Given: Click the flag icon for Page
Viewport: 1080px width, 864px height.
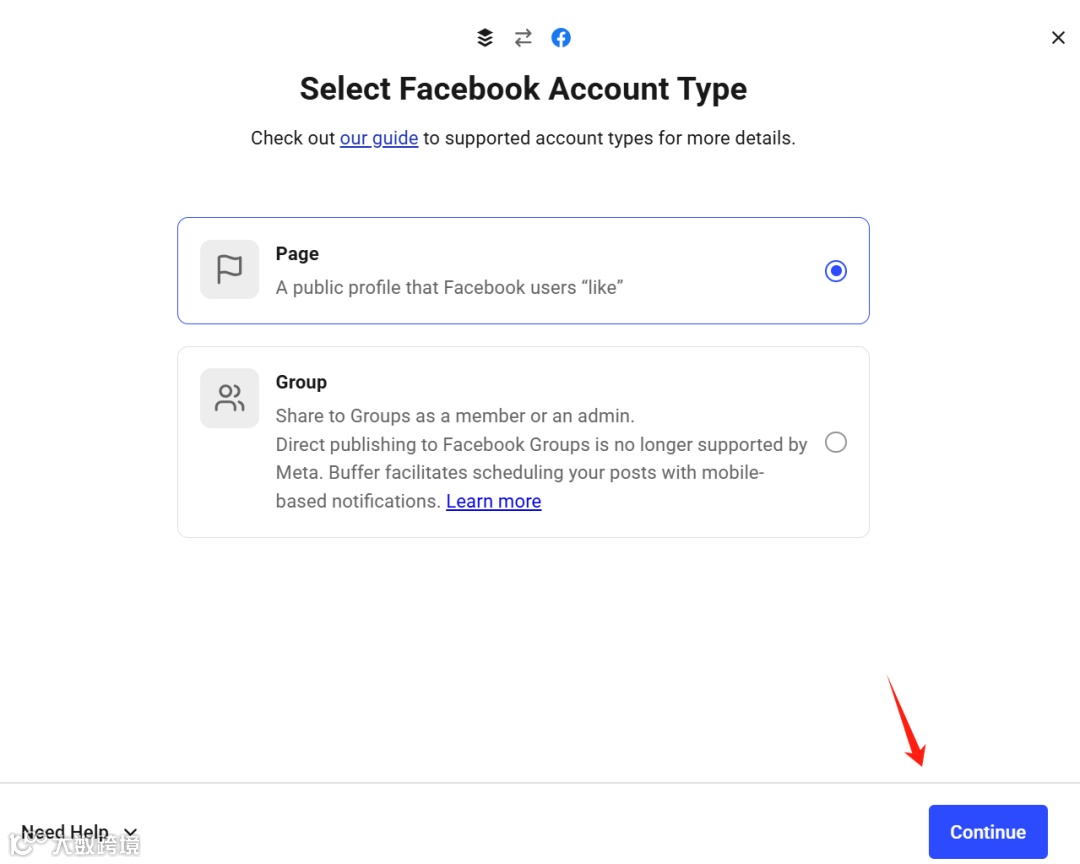Looking at the screenshot, I should click(x=229, y=269).
